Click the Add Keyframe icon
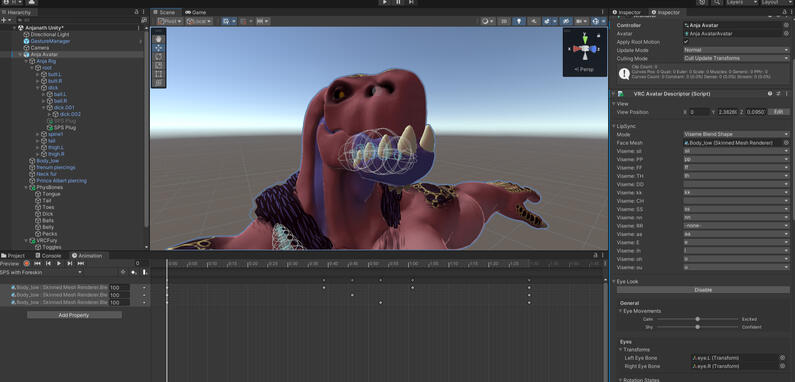Viewport: 795px width, 382px height. click(x=134, y=272)
